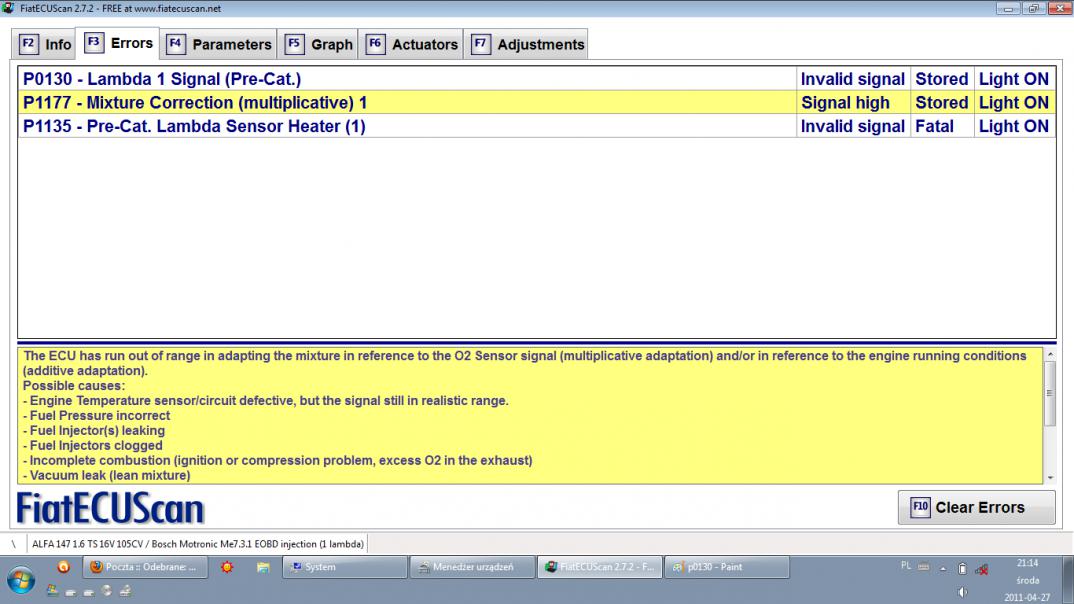Click 'Light ON' in the P0130 row
This screenshot has height=604, width=1074.
[1014, 79]
